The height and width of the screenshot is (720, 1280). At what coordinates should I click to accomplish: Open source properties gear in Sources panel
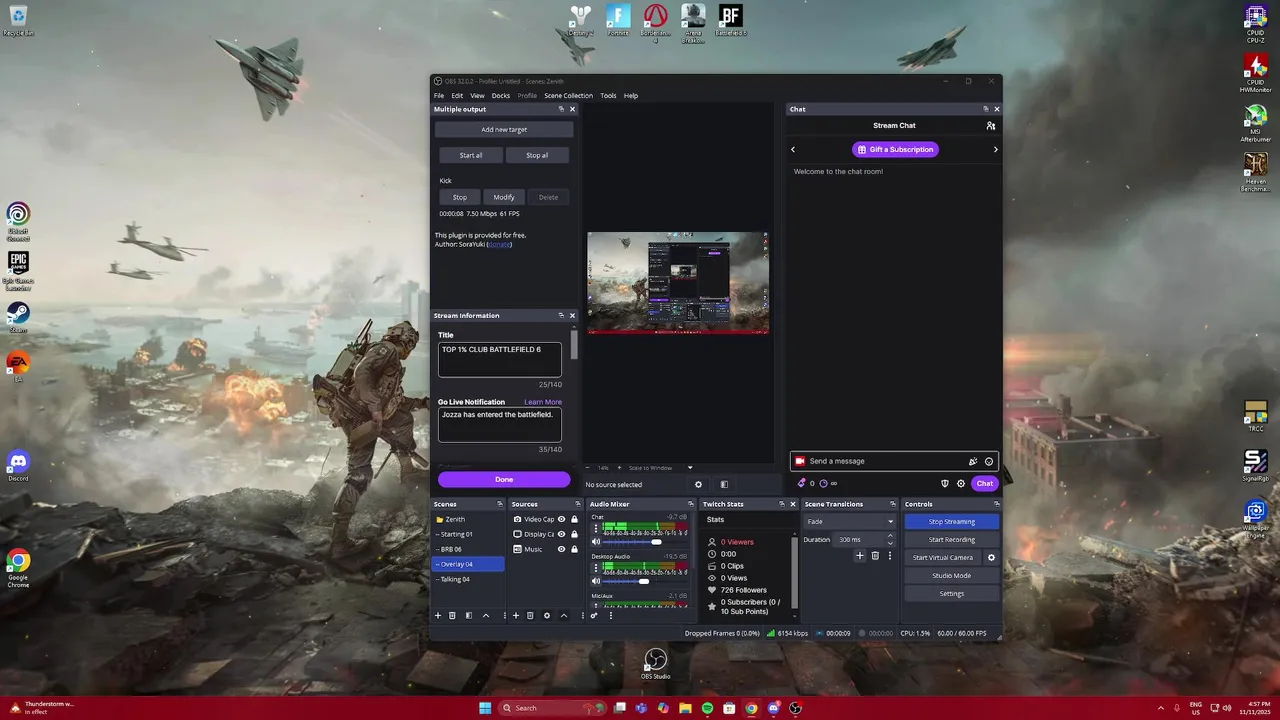pos(546,615)
